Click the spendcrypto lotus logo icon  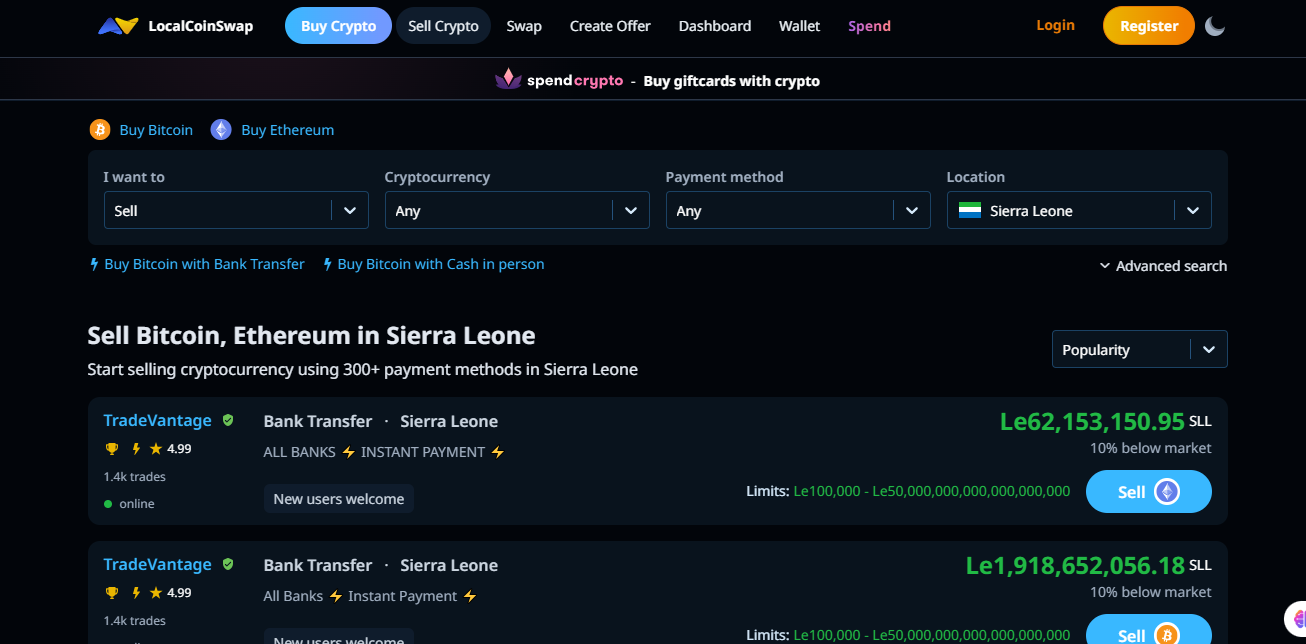click(x=508, y=79)
